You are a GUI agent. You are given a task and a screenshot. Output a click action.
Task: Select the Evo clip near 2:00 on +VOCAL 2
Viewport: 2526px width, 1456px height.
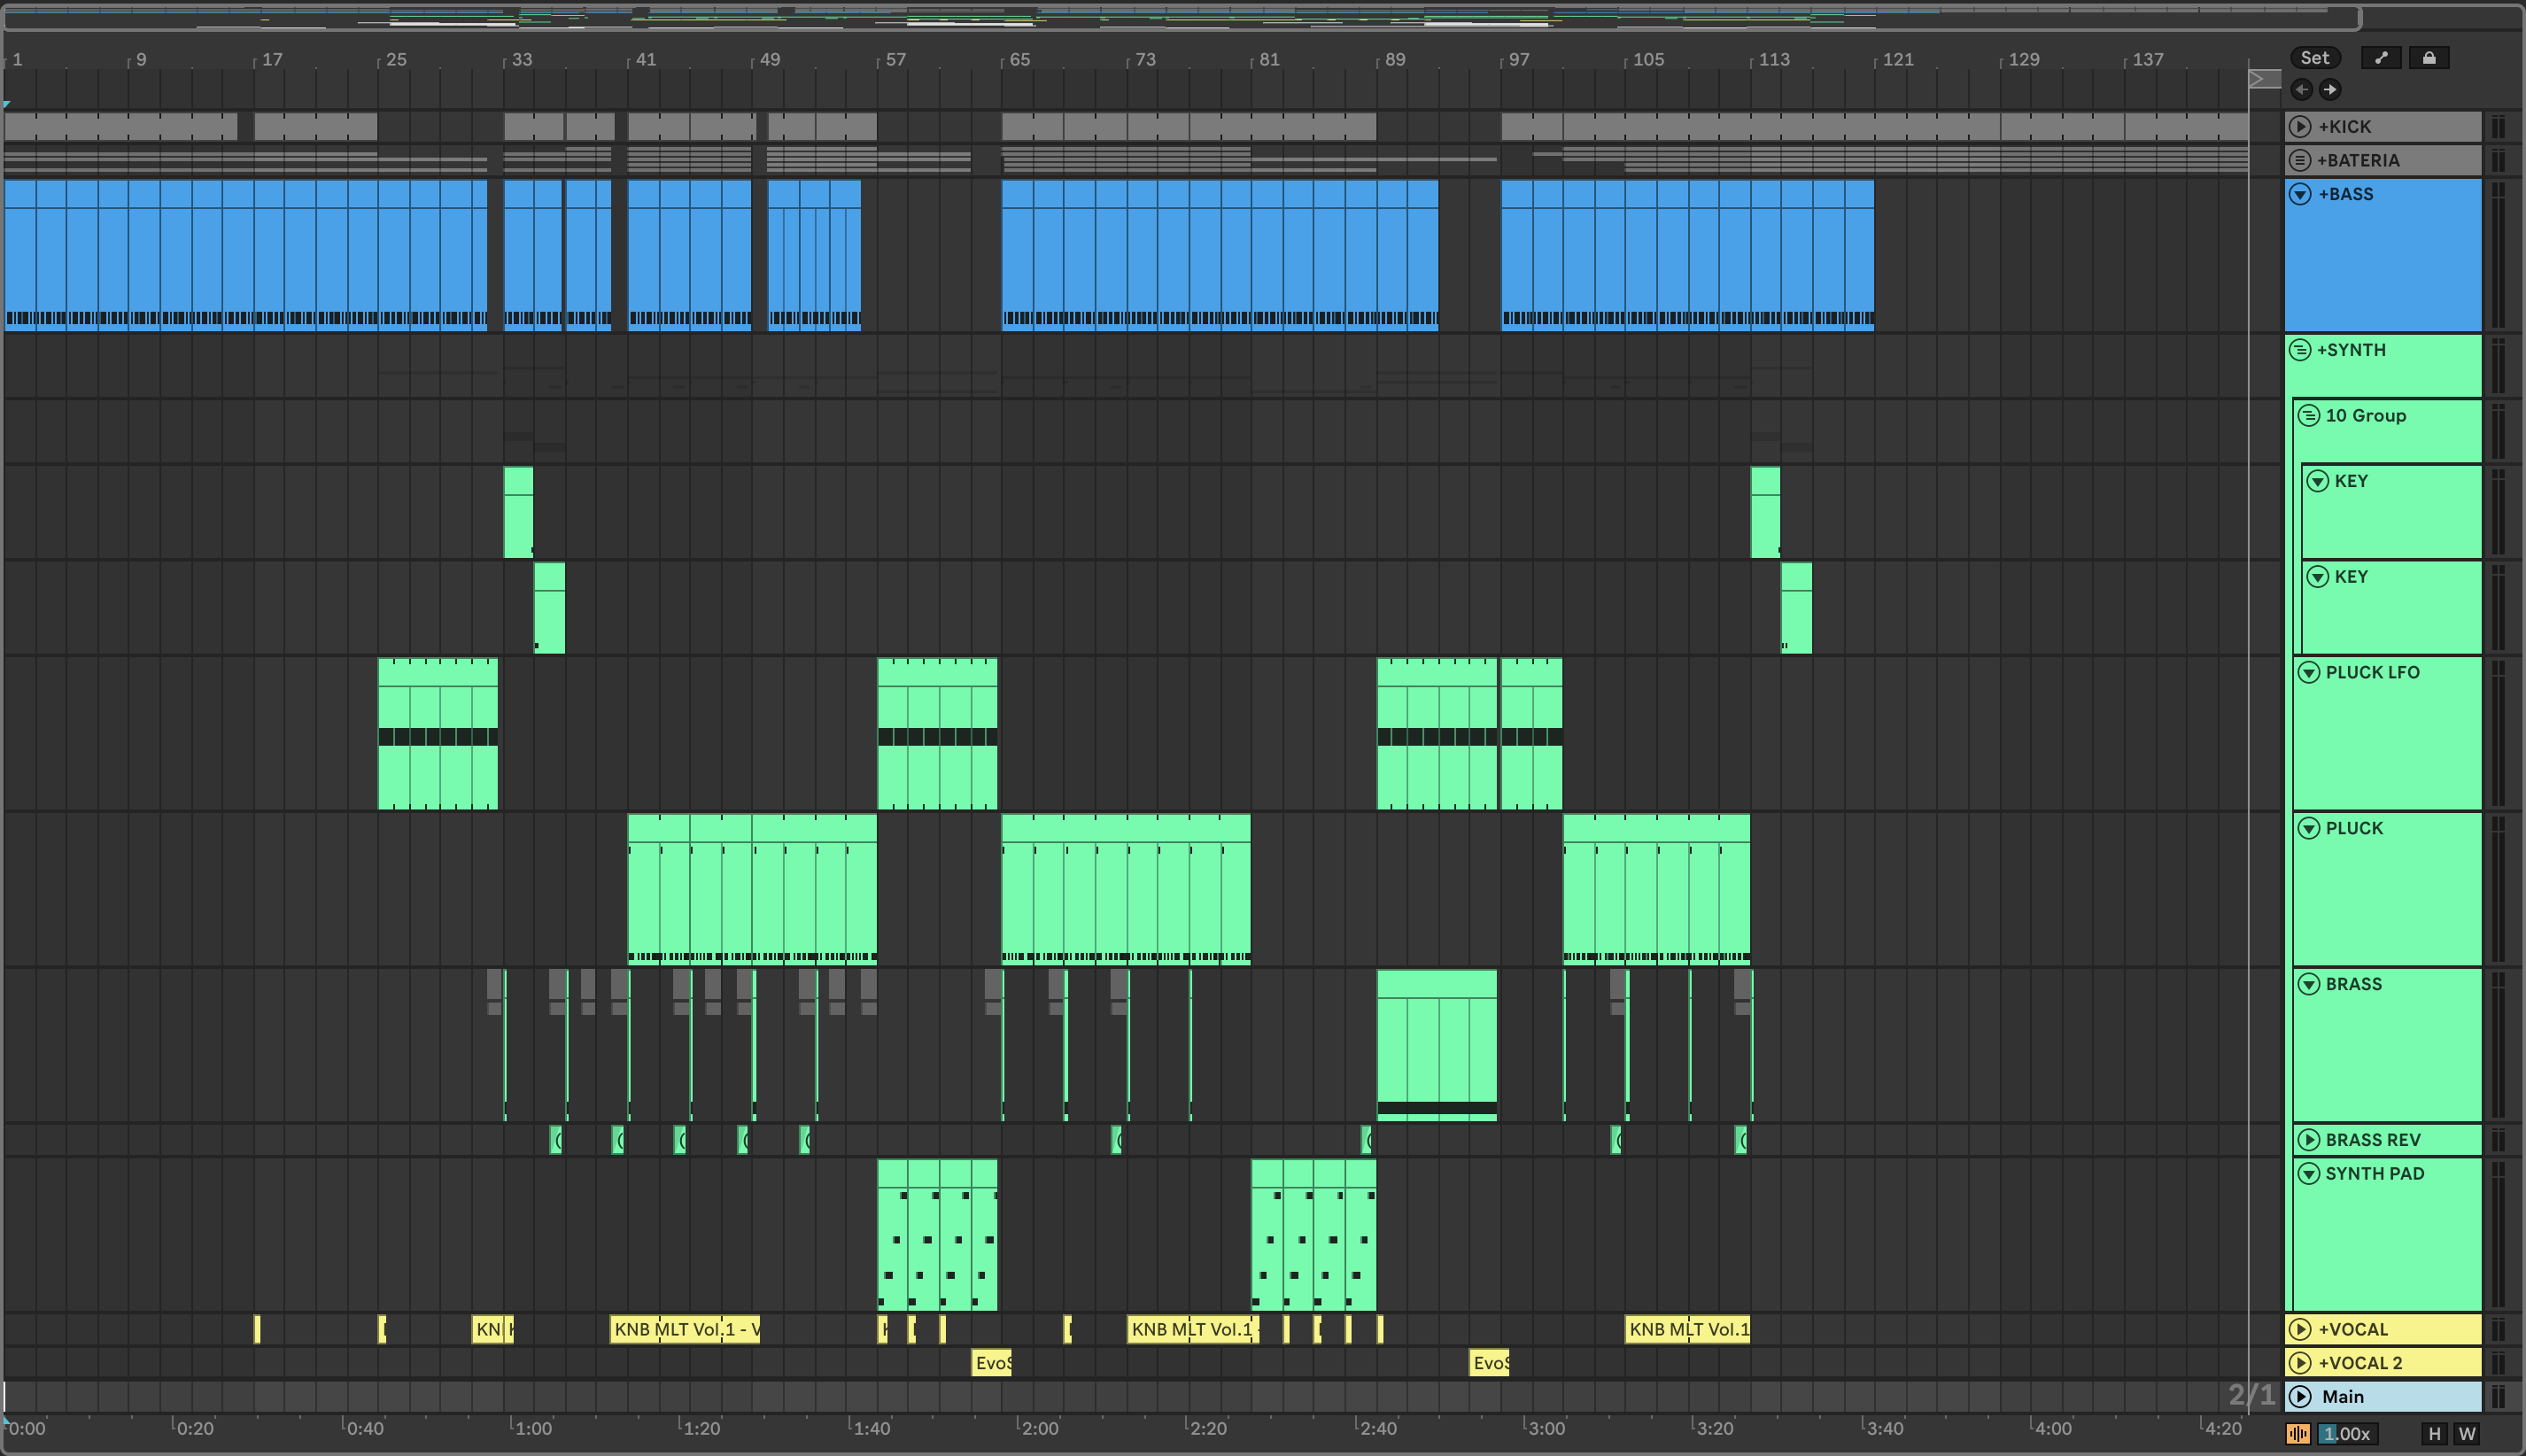click(x=992, y=1363)
